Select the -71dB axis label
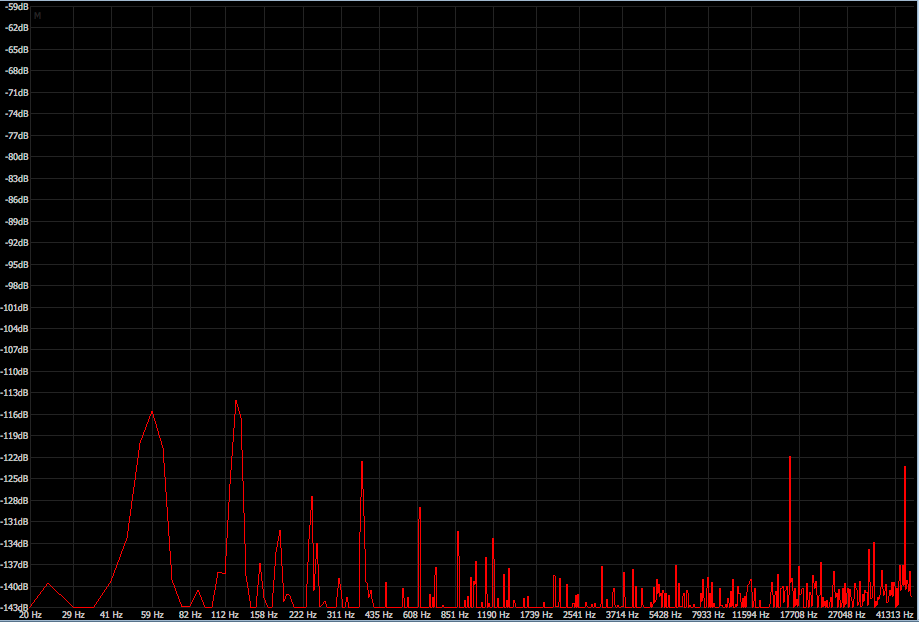The height and width of the screenshot is (622, 919). 15,93
